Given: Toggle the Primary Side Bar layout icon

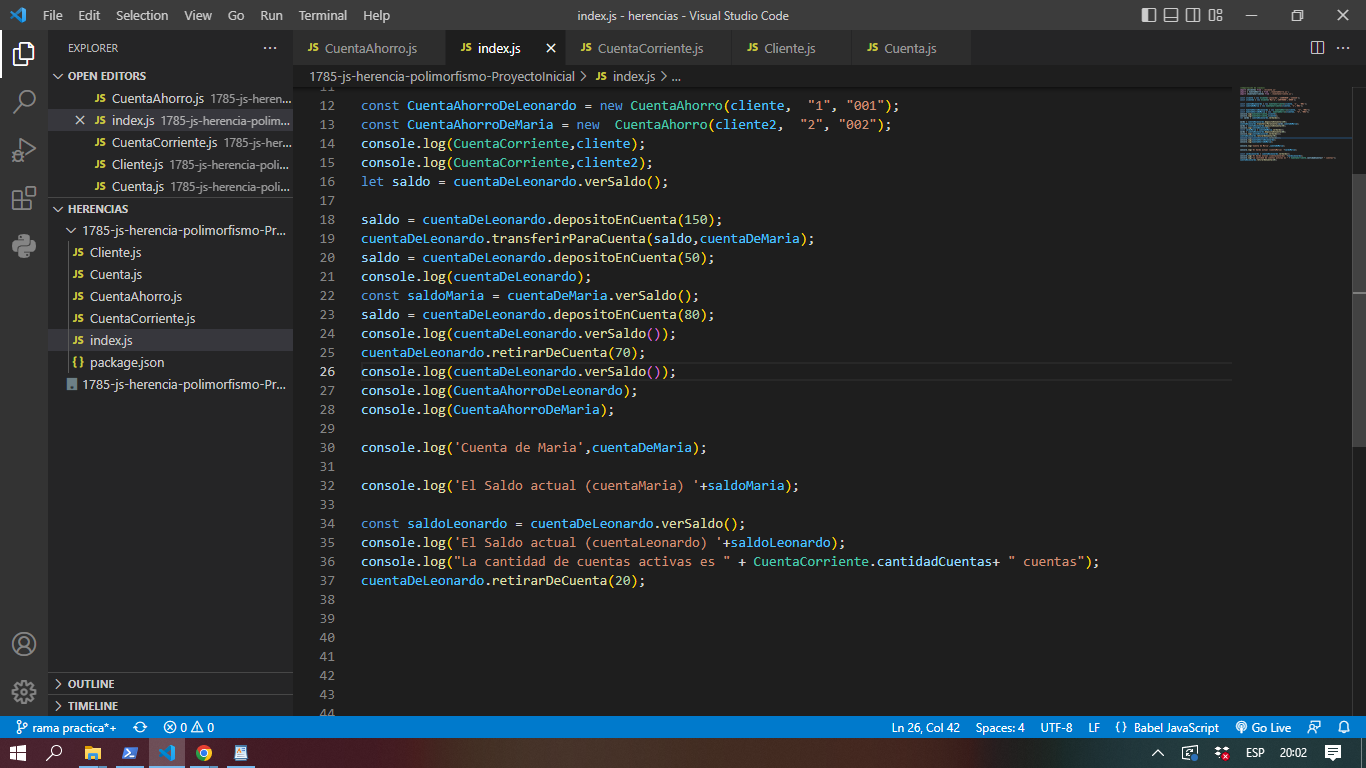Looking at the screenshot, I should click(1148, 15).
